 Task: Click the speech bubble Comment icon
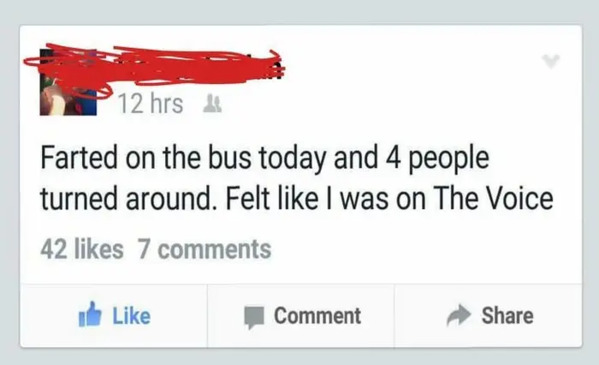pos(254,317)
